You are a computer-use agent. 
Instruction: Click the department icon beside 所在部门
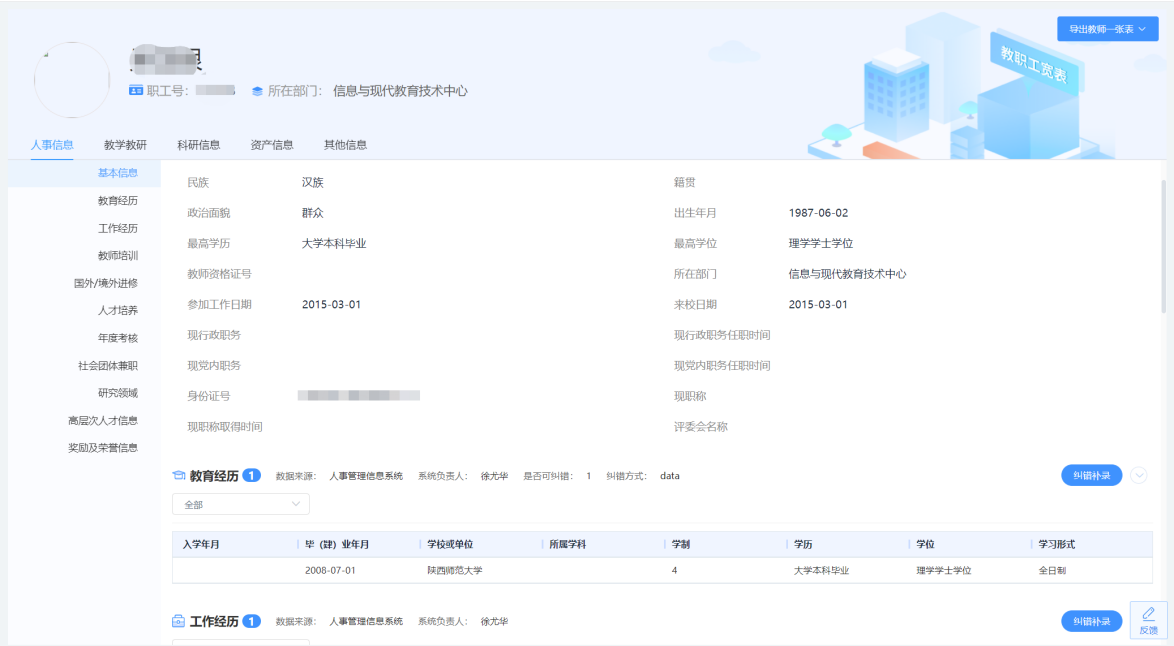(257, 91)
